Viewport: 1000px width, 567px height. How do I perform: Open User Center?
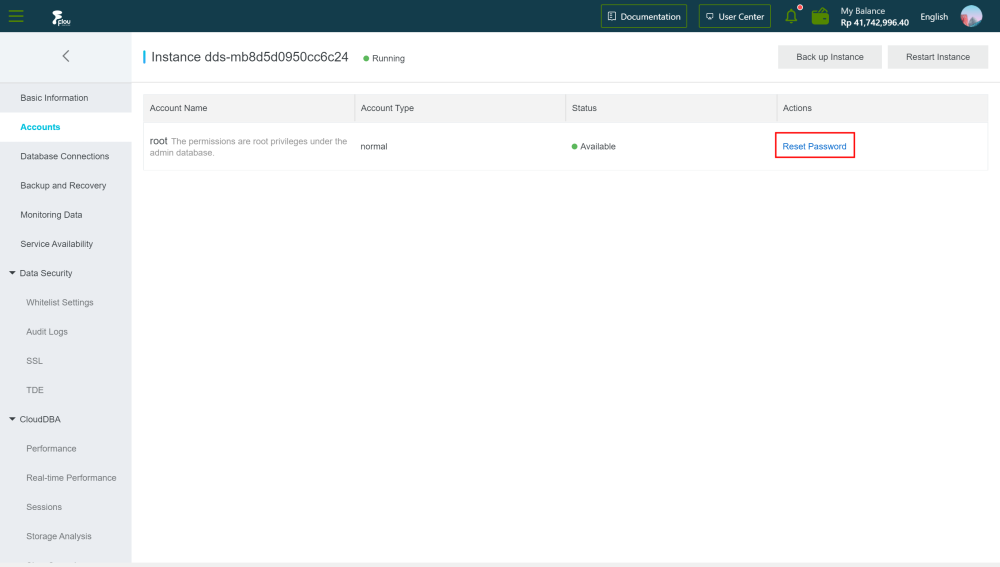point(735,17)
